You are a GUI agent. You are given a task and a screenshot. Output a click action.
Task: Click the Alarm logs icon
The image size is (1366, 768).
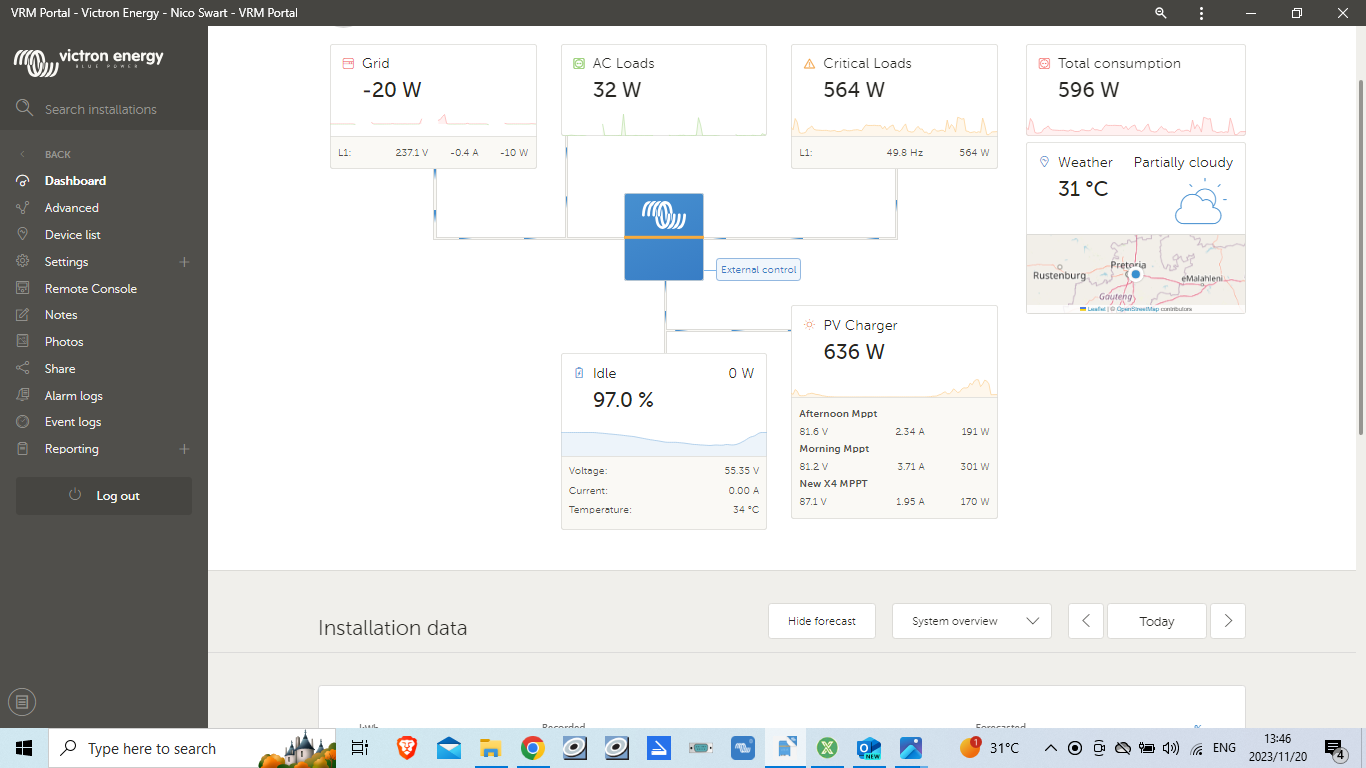click(23, 396)
